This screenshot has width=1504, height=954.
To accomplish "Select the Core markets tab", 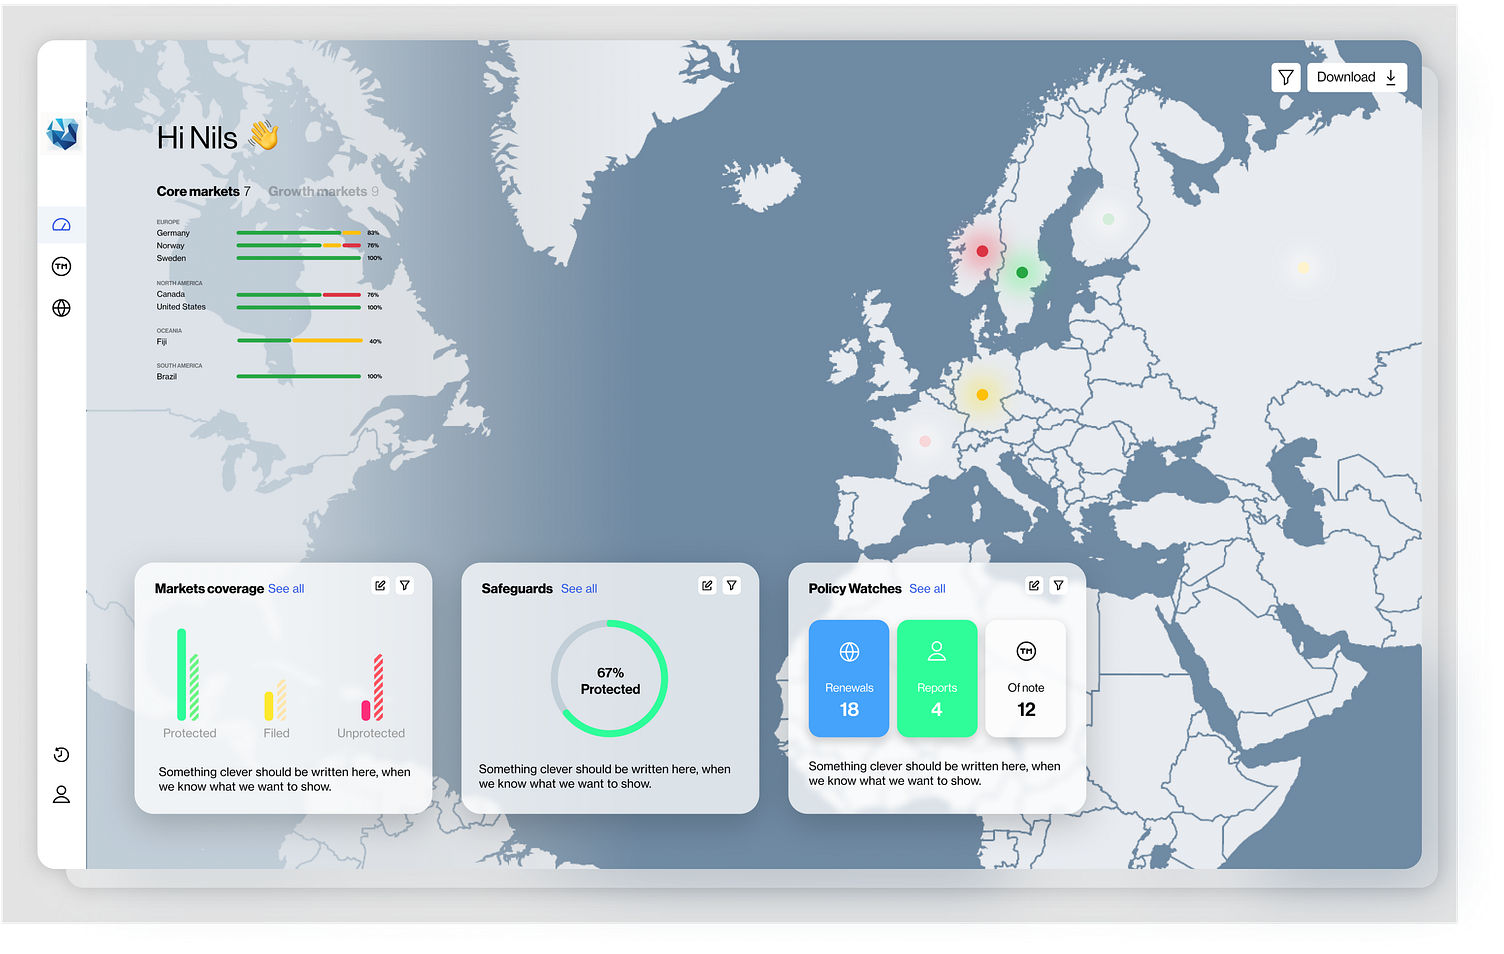I will point(196,191).
